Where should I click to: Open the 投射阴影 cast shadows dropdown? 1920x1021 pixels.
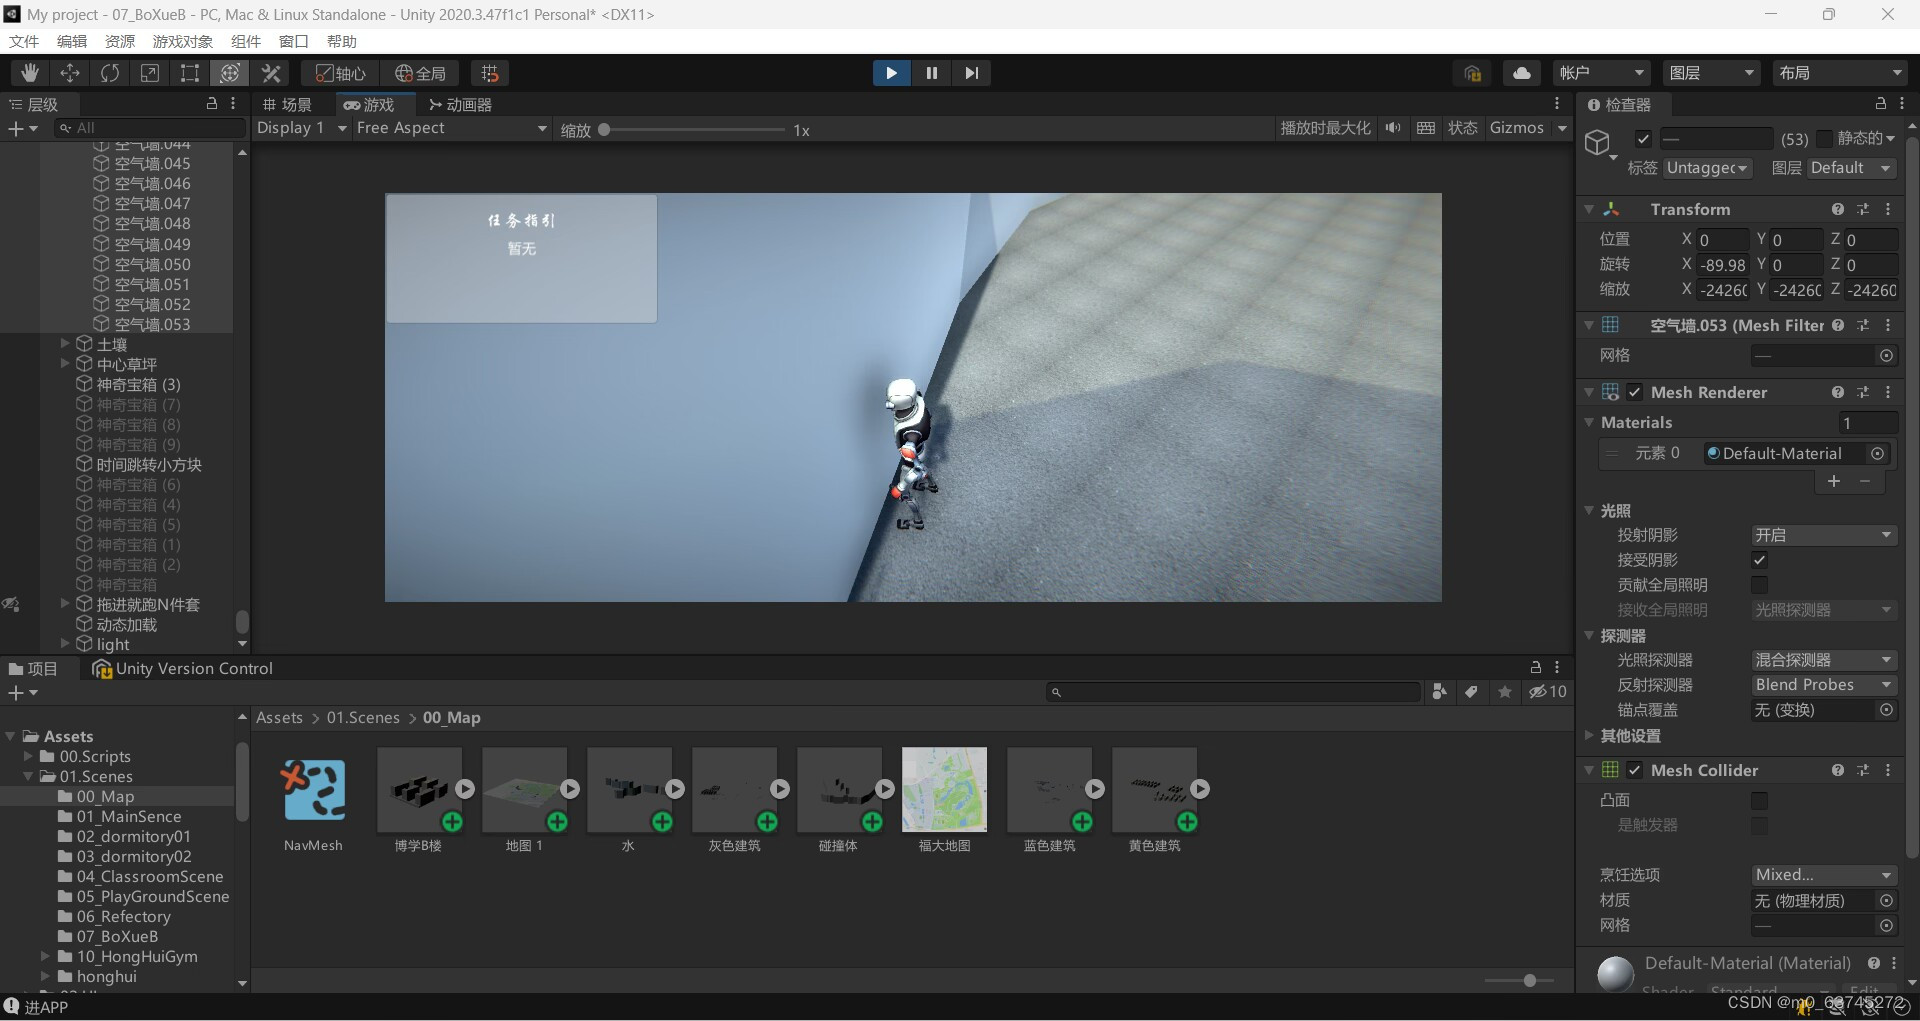pyautogui.click(x=1824, y=535)
